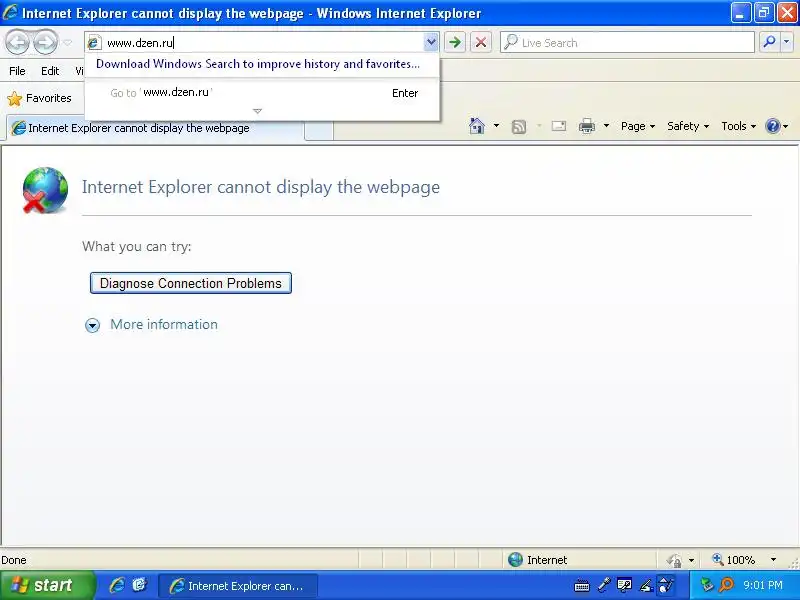
Task: Open the Edit menu
Action: point(50,71)
